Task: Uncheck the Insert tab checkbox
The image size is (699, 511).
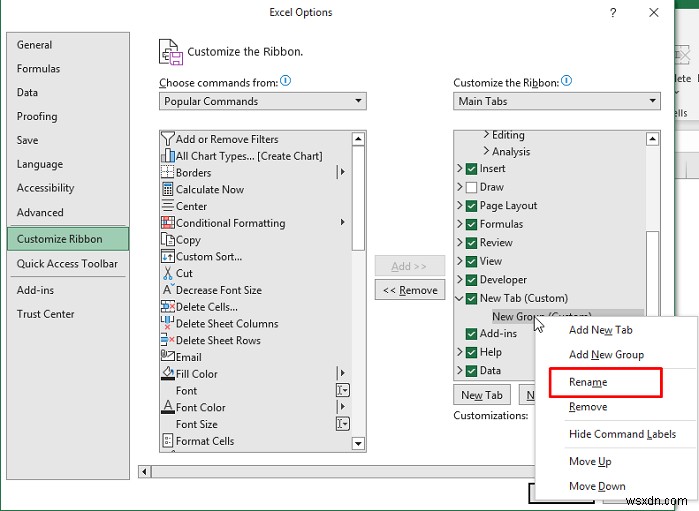Action: pyautogui.click(x=471, y=169)
